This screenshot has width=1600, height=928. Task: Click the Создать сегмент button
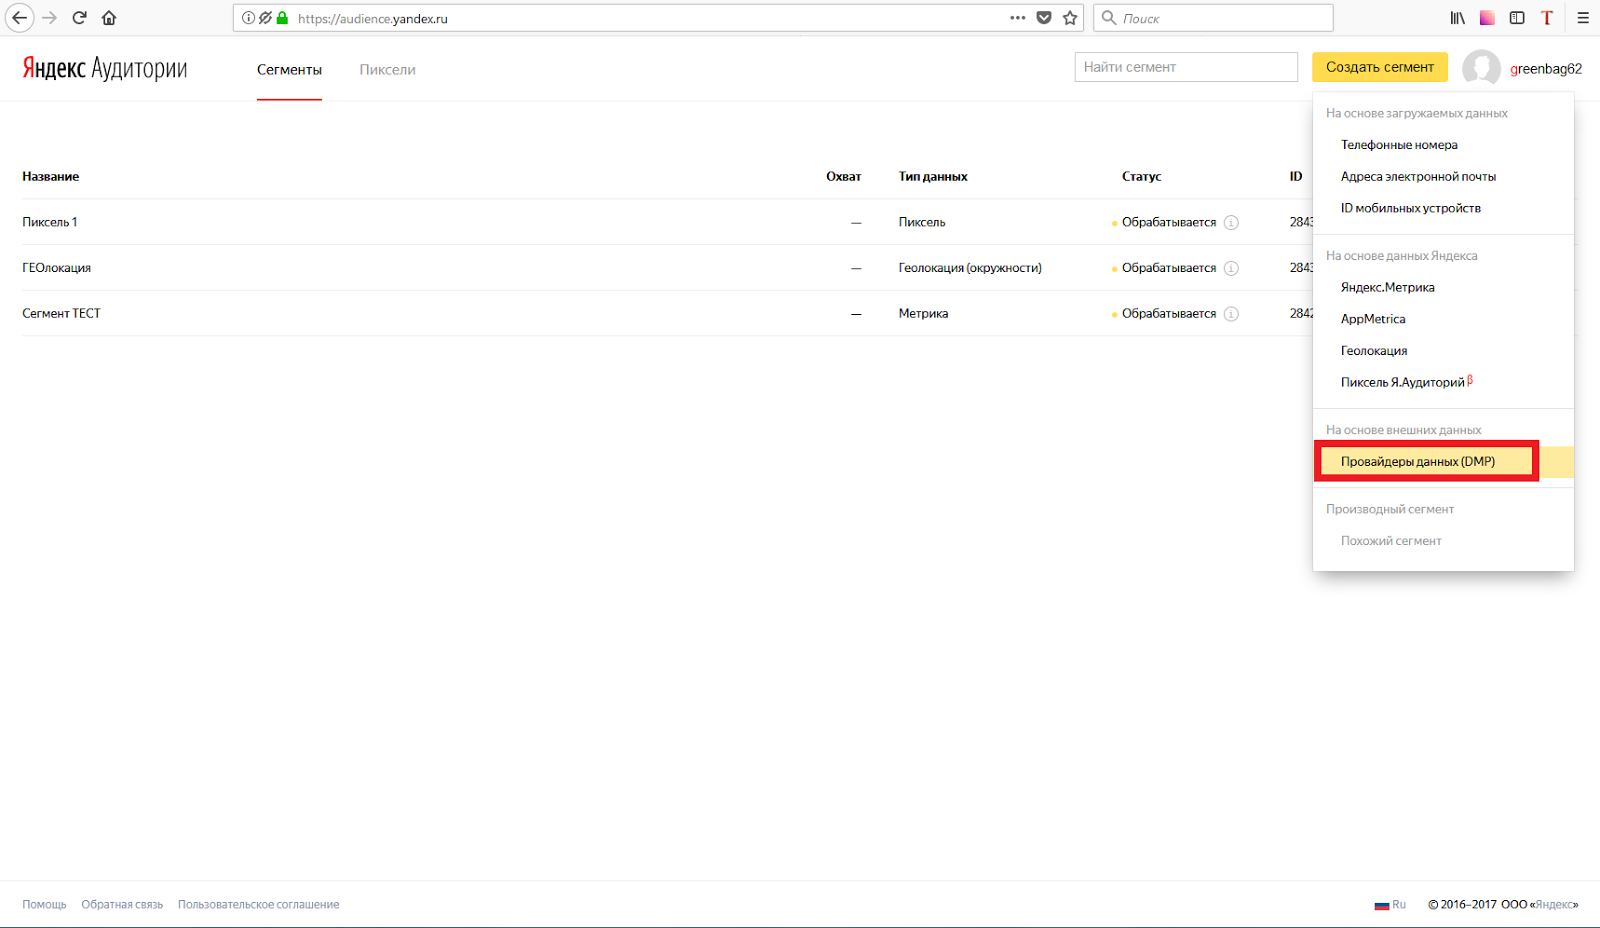click(1380, 67)
